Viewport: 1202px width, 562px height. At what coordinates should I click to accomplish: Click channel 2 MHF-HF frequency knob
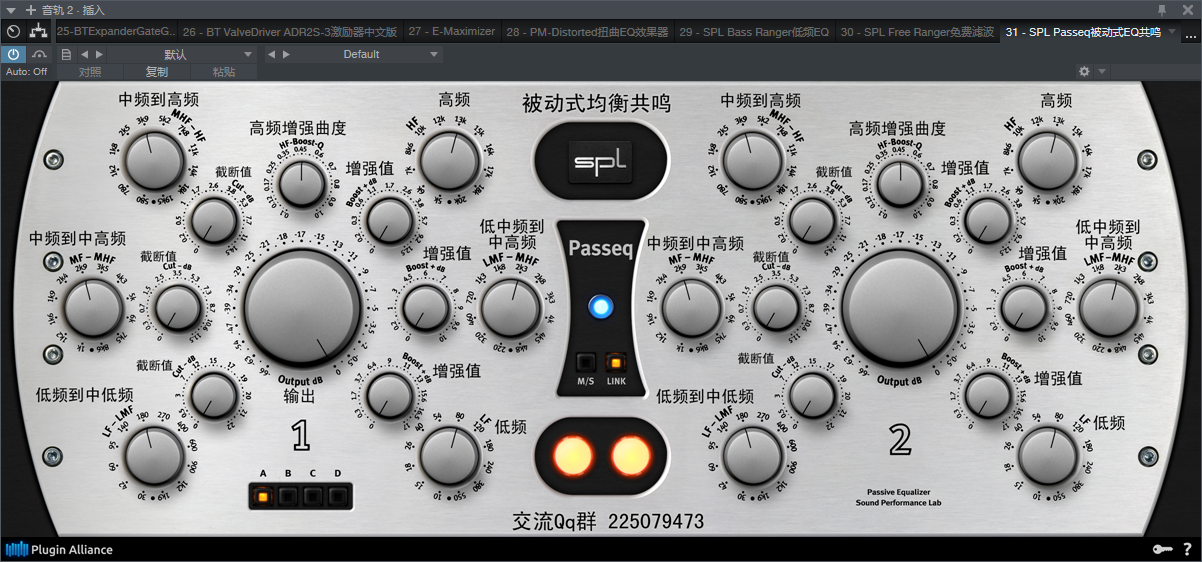coord(751,162)
